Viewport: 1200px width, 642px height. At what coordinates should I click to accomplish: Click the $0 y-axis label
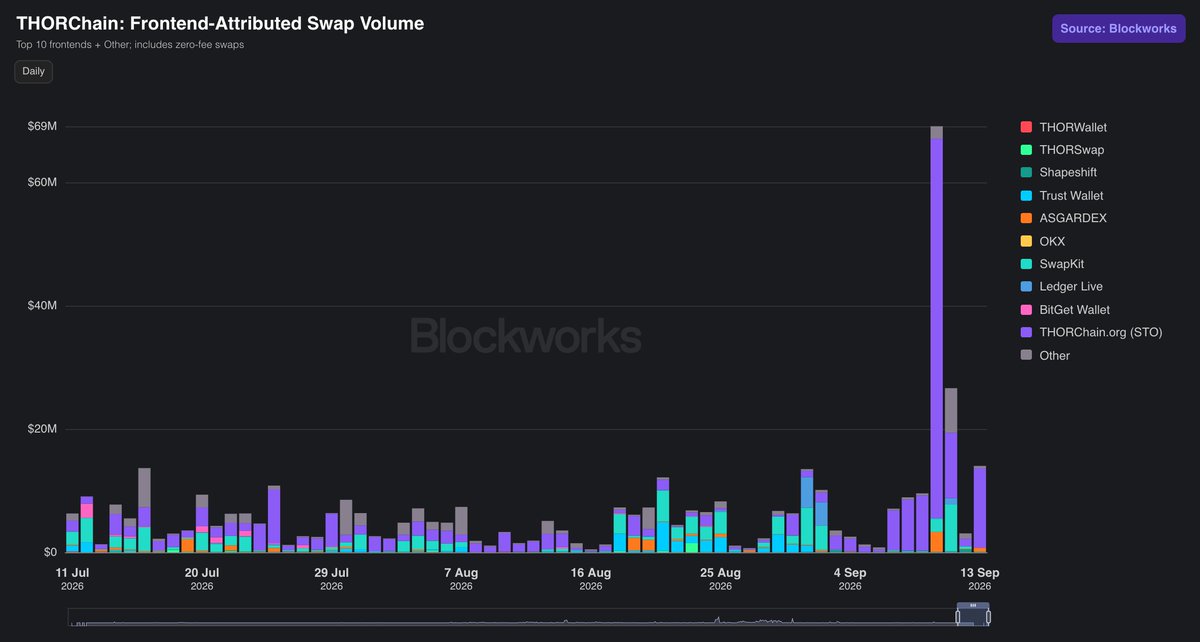click(49, 552)
